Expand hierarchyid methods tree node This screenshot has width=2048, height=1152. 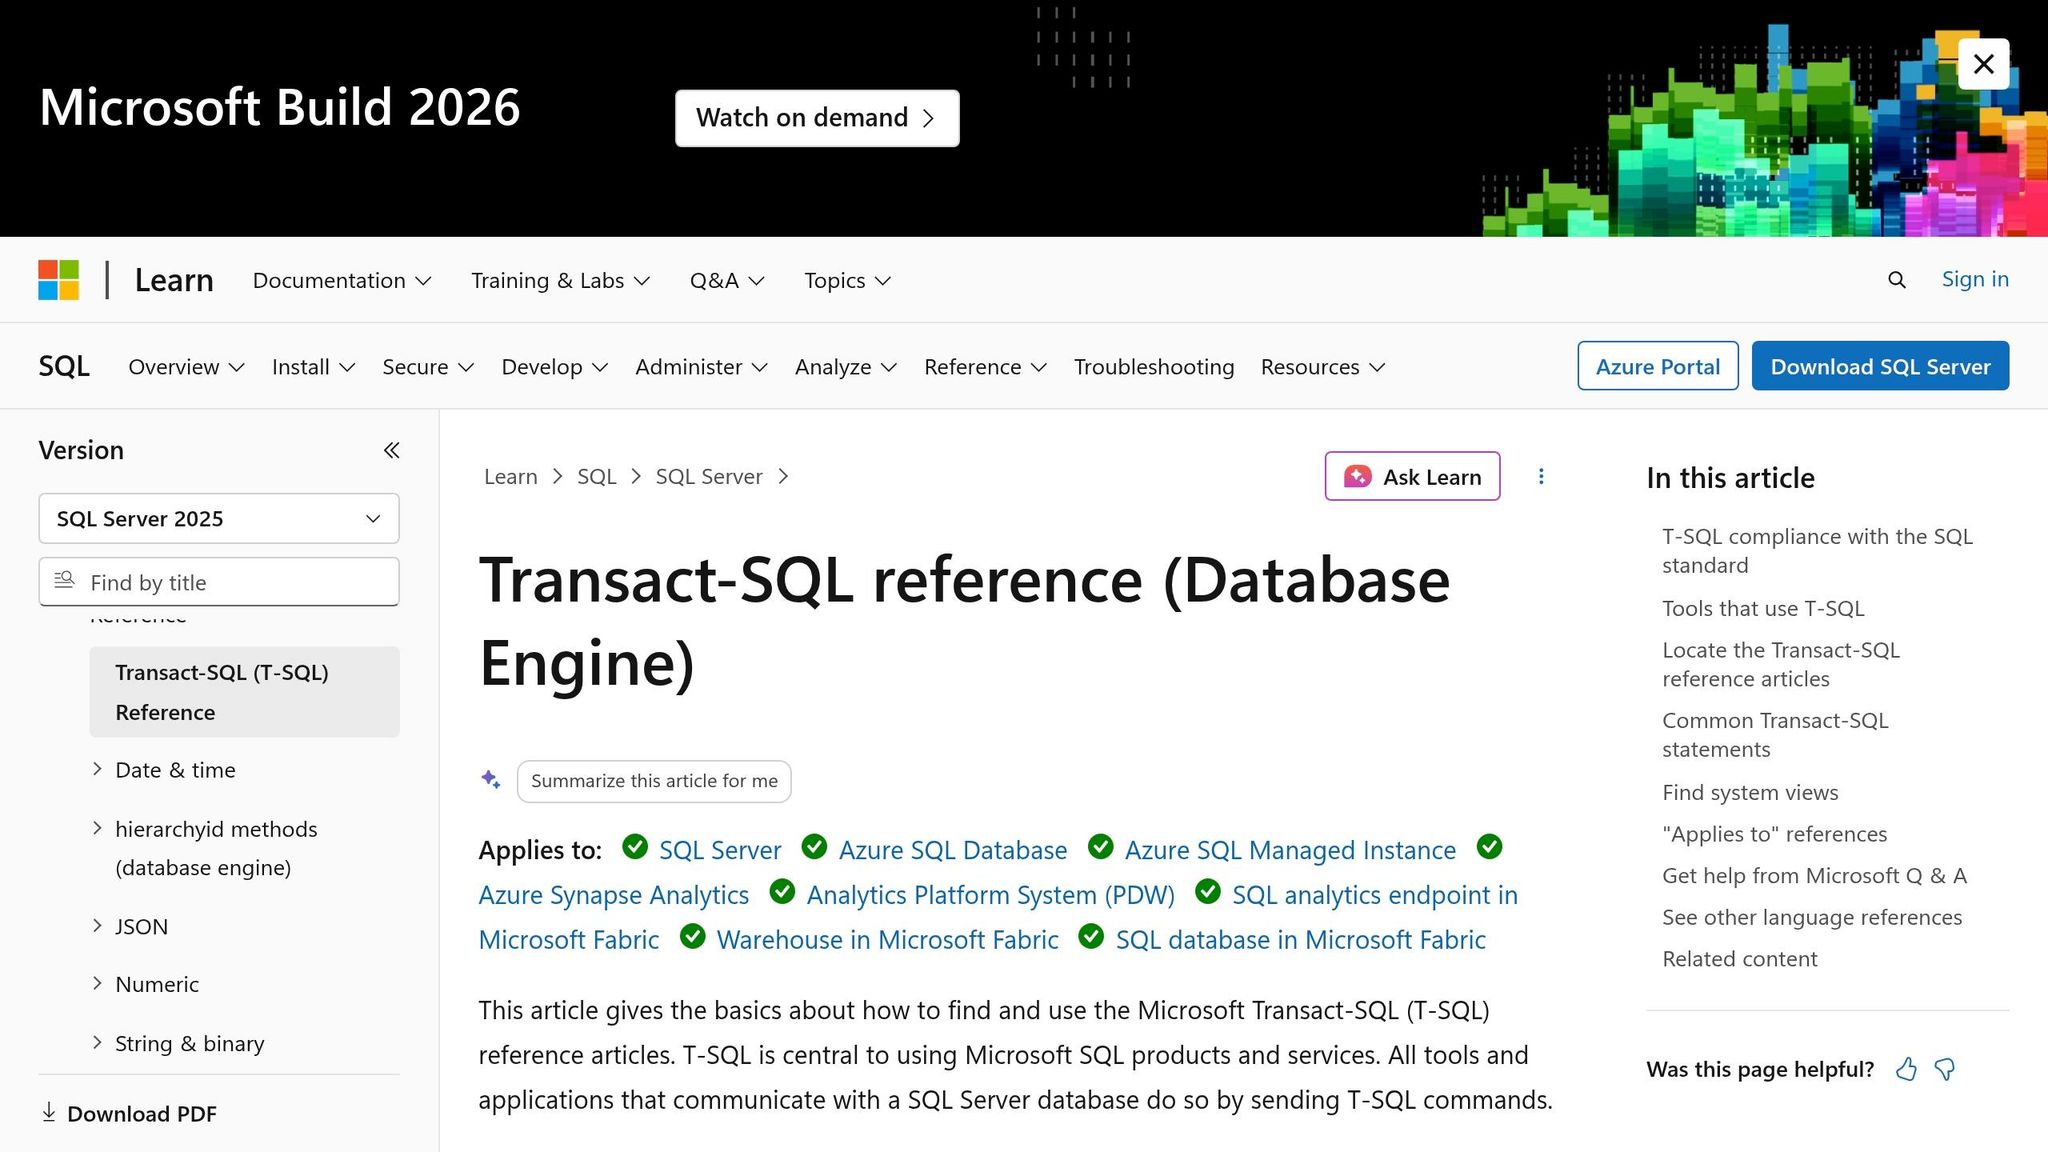[97, 828]
